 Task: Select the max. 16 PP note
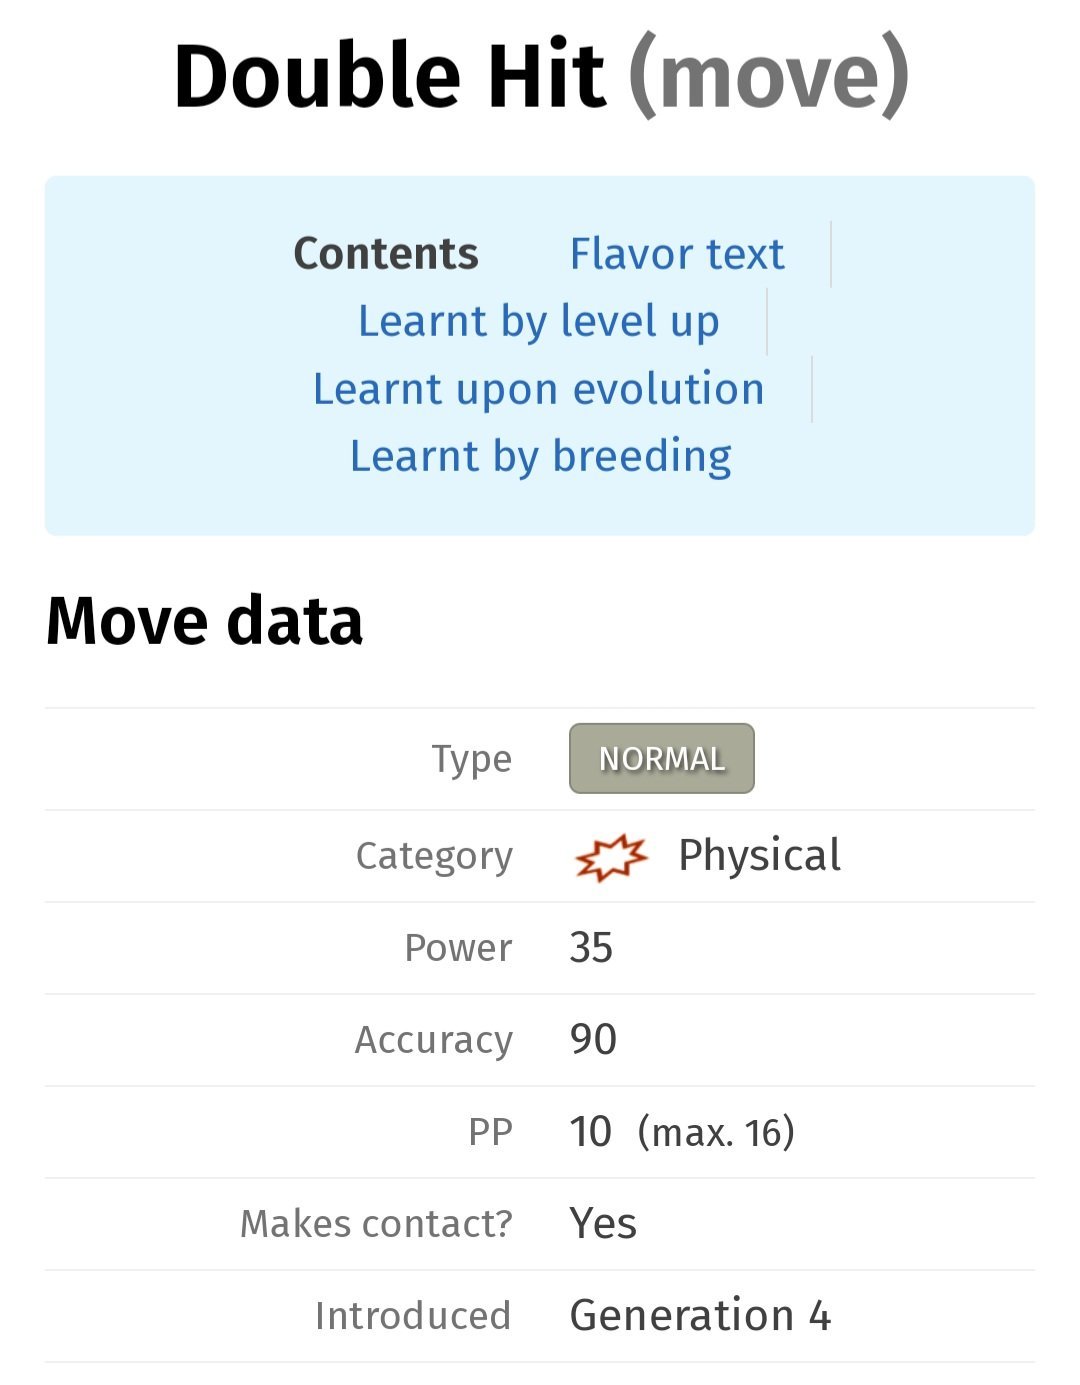(716, 1133)
